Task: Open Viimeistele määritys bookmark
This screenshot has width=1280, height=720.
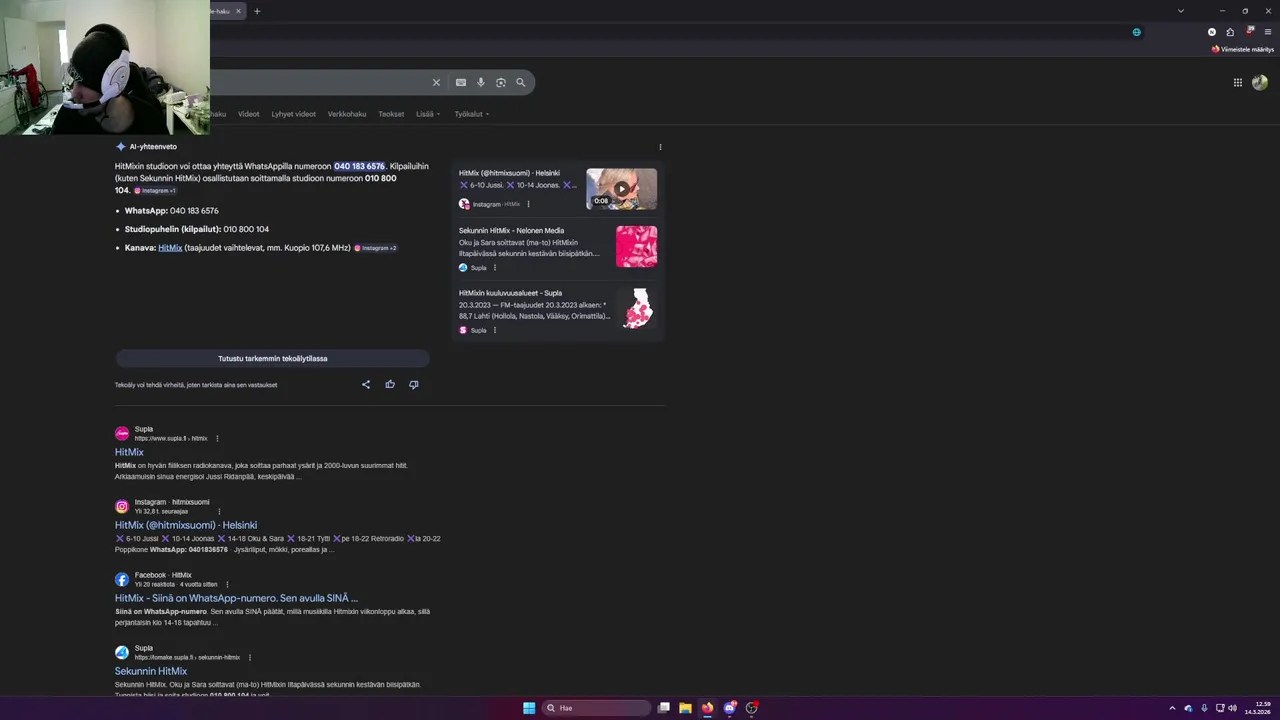Action: pos(1242,49)
